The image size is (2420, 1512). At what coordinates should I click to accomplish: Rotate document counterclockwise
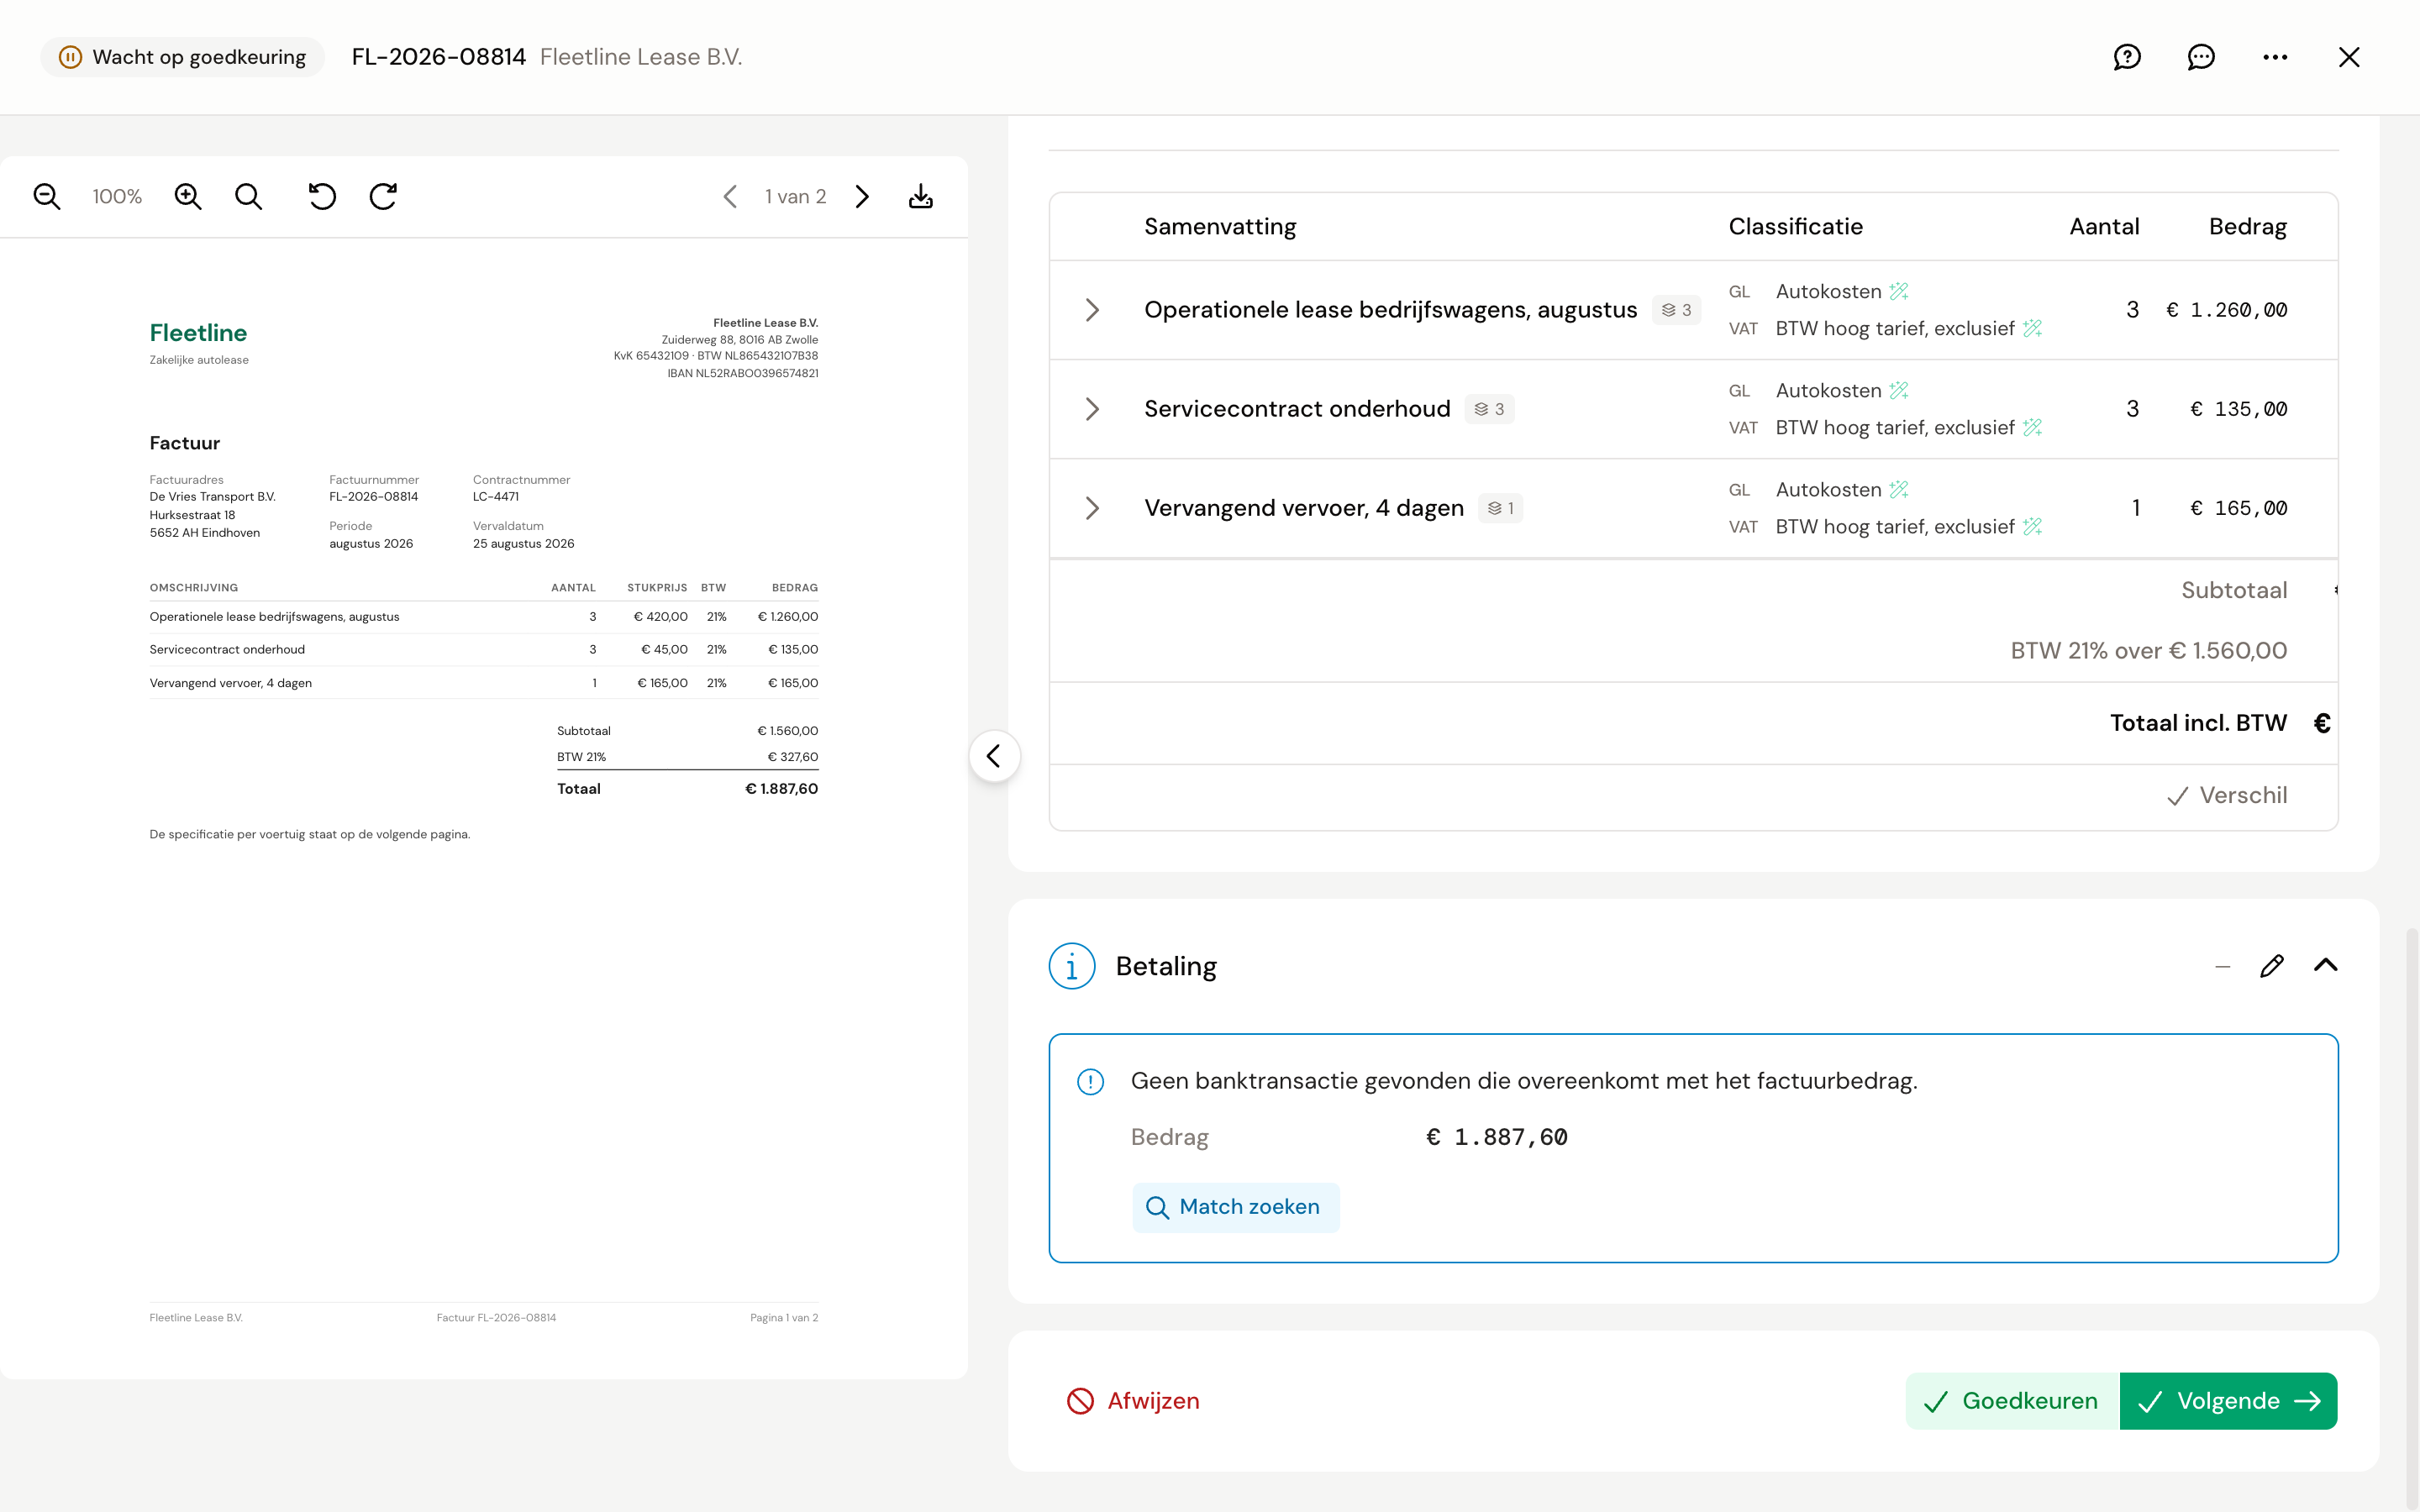click(x=322, y=196)
